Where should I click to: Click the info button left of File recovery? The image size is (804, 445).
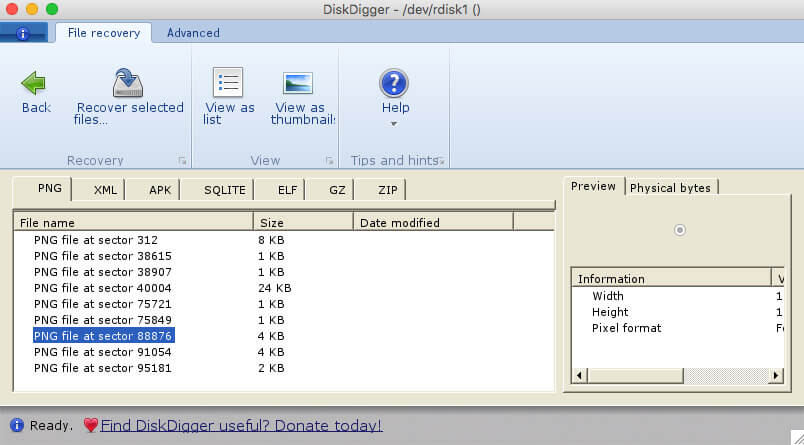[x=23, y=34]
